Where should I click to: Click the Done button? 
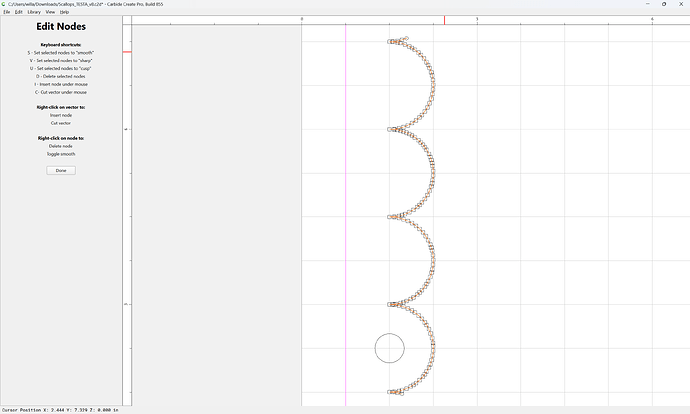pyautogui.click(x=61, y=170)
